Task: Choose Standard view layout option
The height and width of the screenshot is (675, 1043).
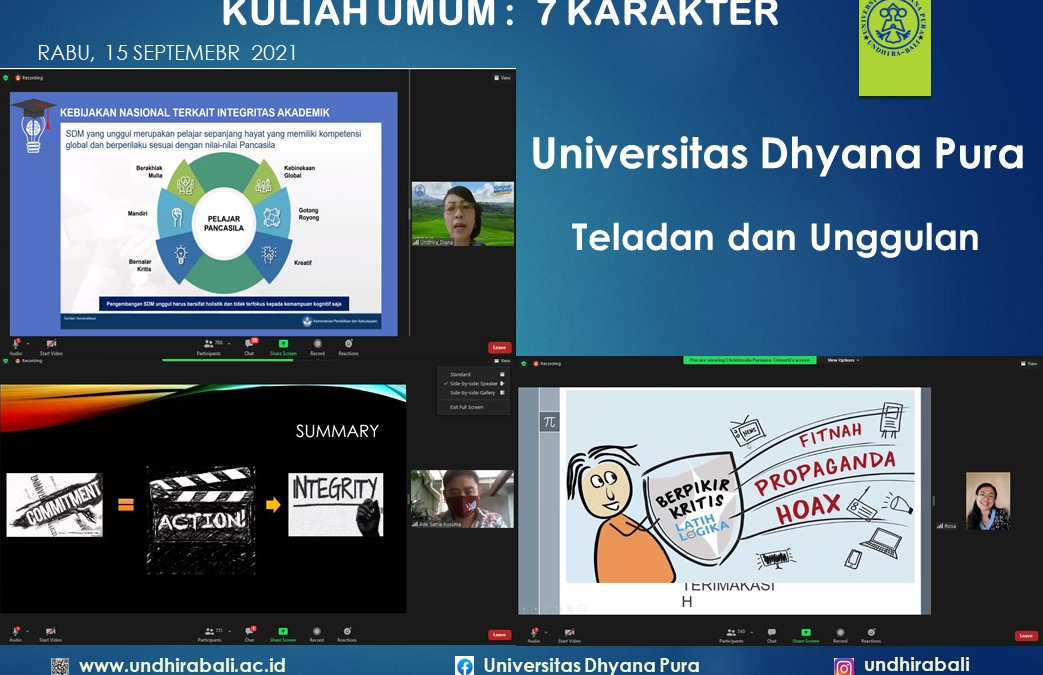Action: [x=474, y=374]
